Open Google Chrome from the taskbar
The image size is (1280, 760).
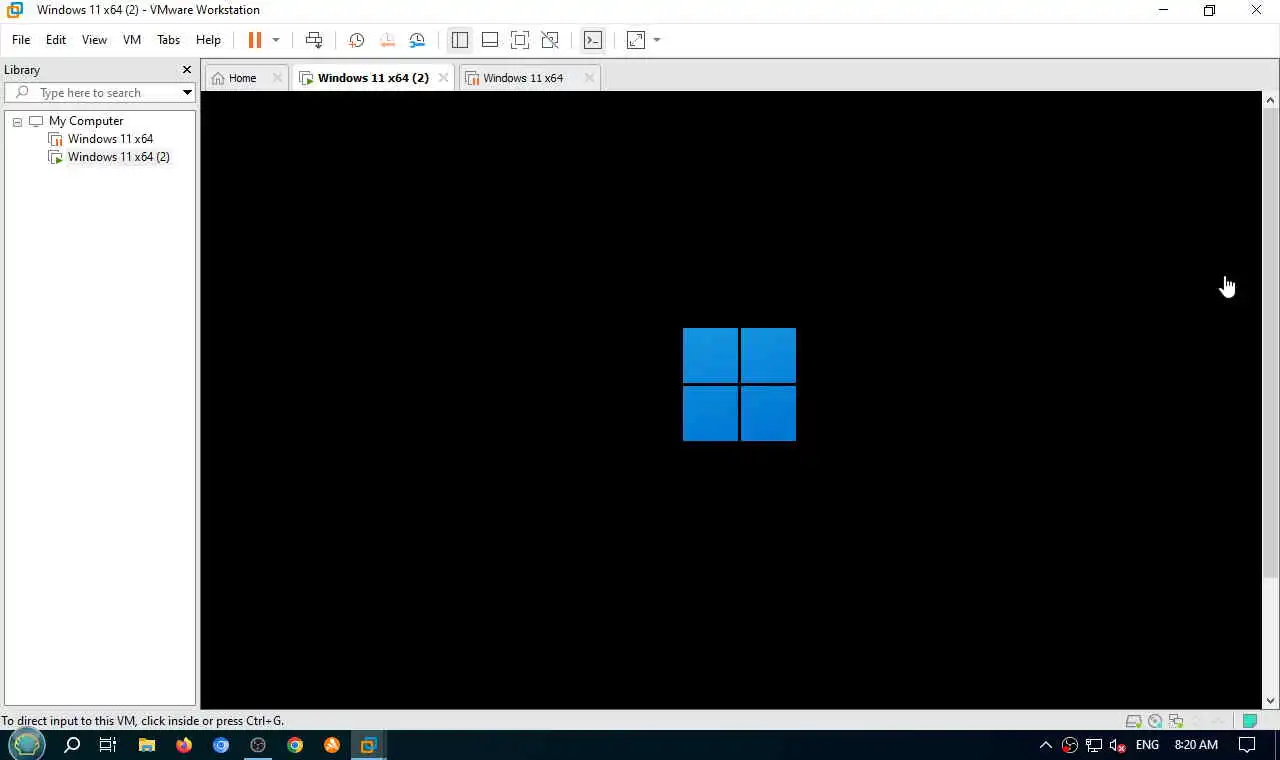pyautogui.click(x=295, y=745)
